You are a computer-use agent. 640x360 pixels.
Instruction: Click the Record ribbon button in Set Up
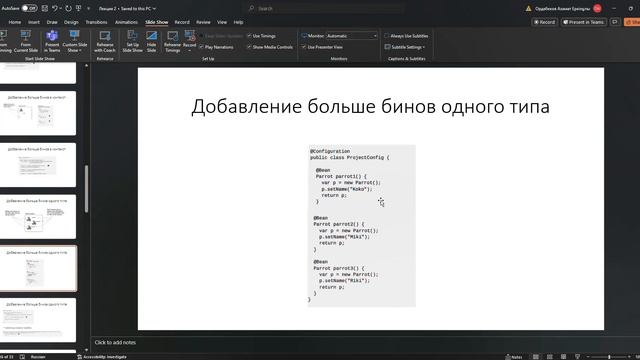(189, 41)
